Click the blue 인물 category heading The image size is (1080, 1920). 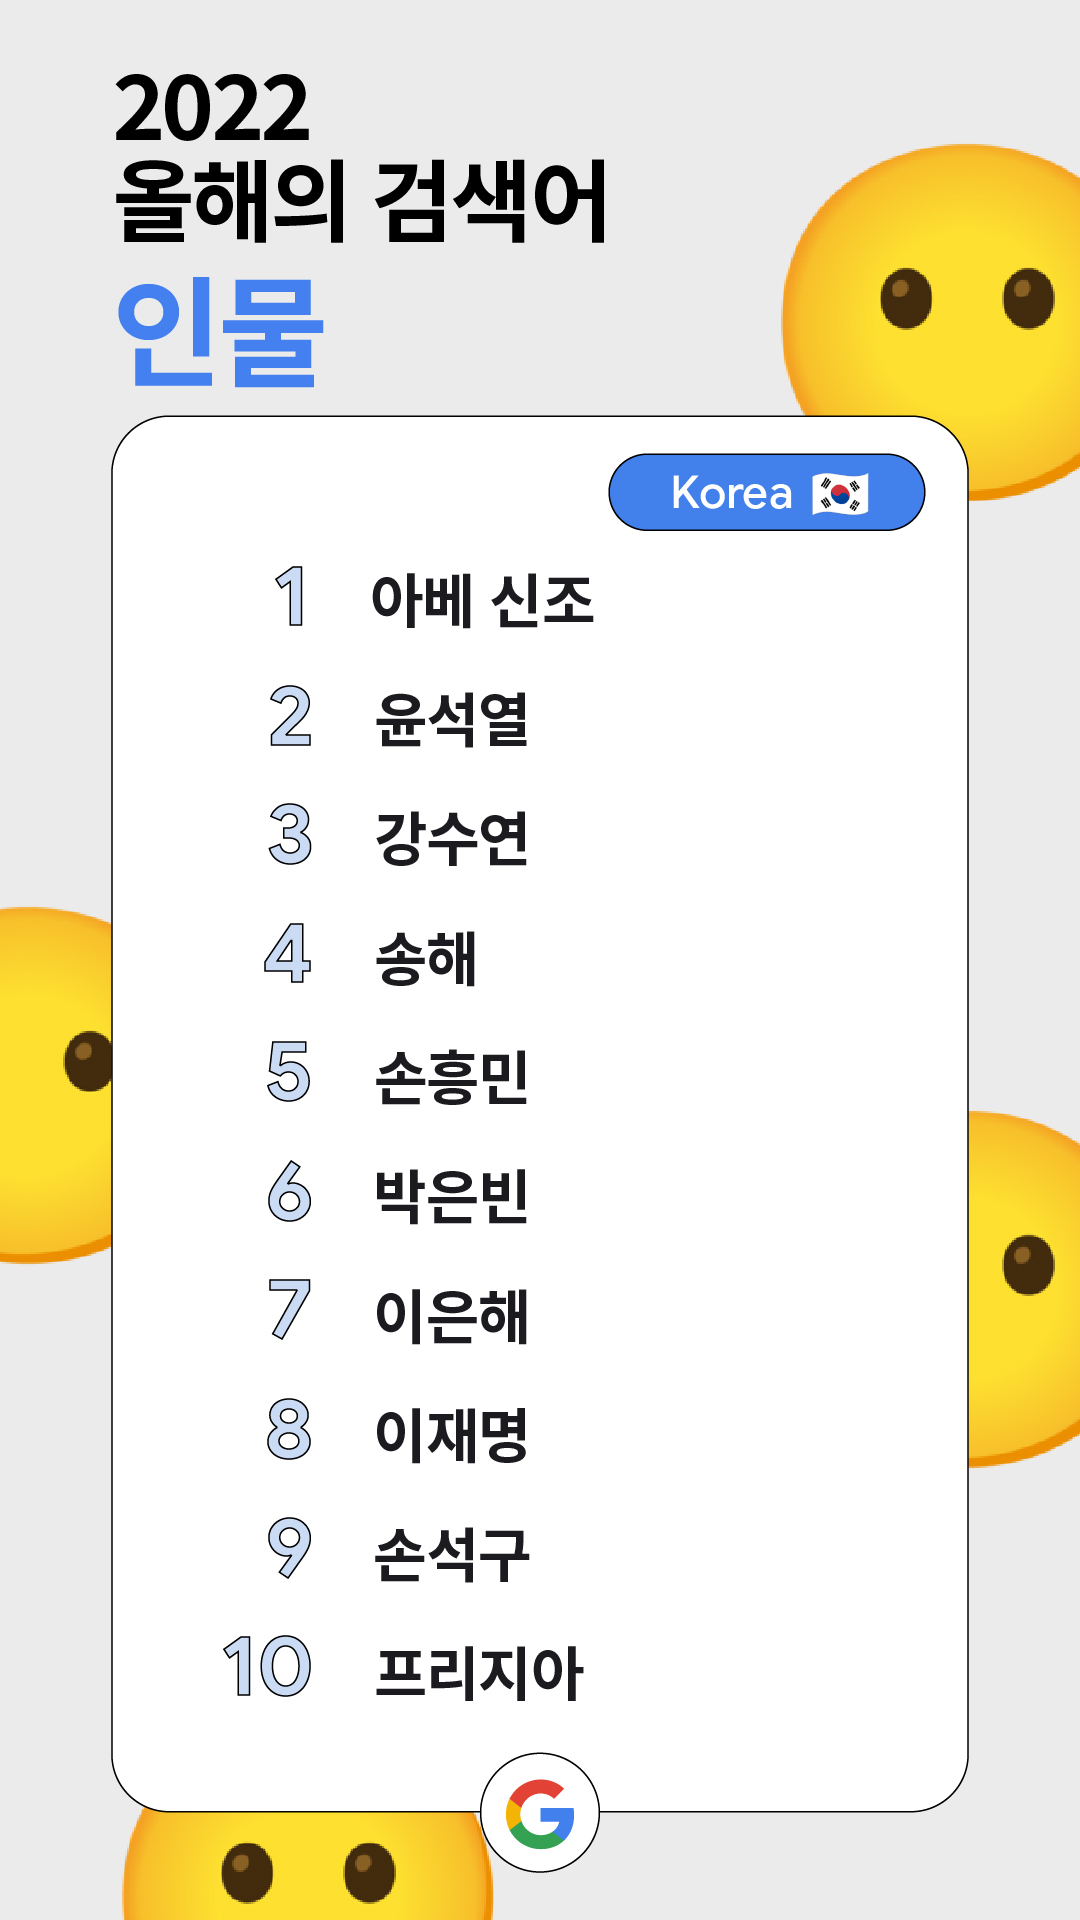(x=220, y=334)
